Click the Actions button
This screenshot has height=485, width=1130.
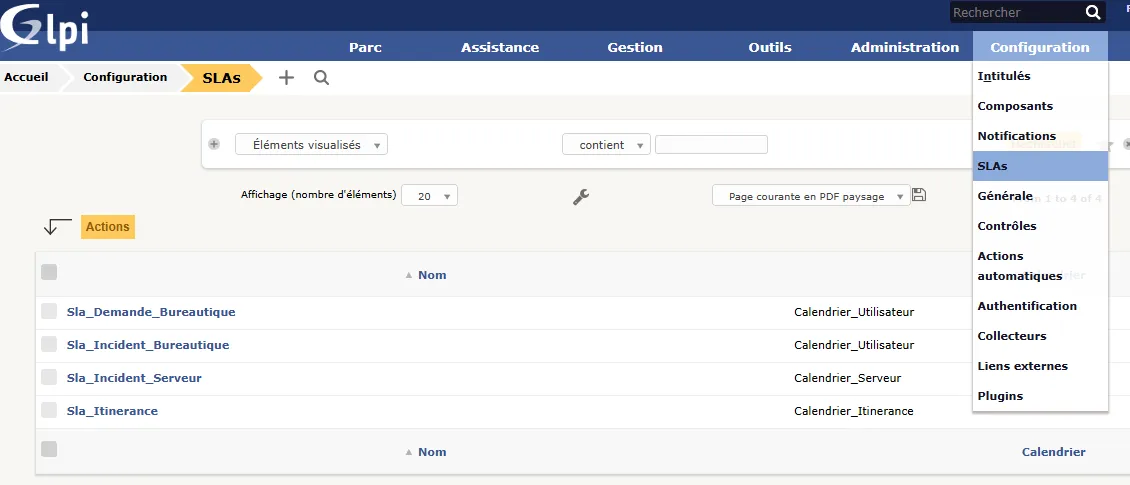tap(107, 226)
